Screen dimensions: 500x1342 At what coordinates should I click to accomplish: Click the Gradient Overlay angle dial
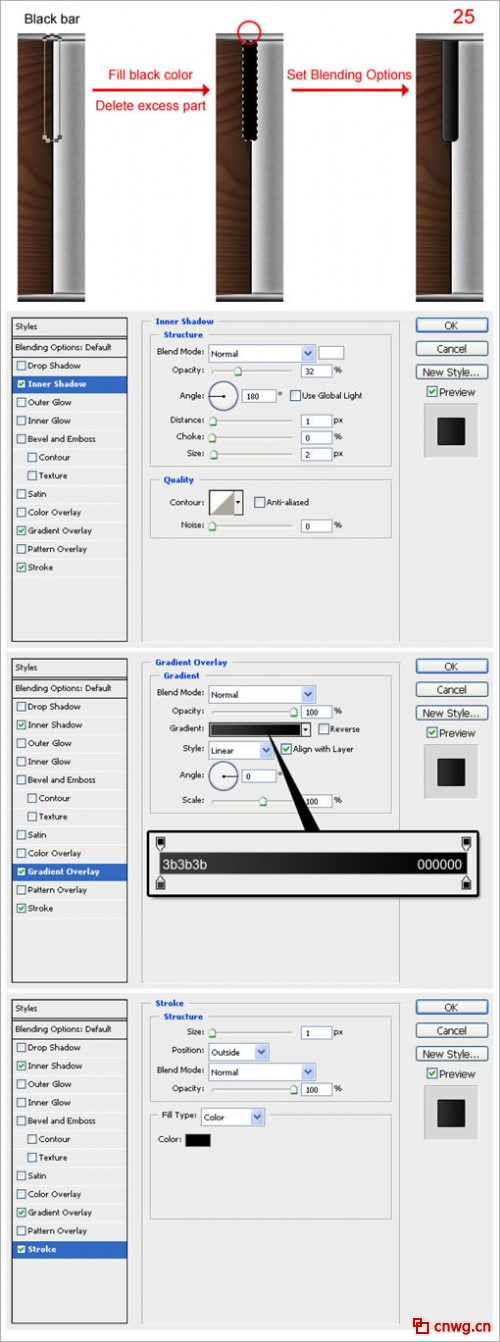[x=223, y=774]
